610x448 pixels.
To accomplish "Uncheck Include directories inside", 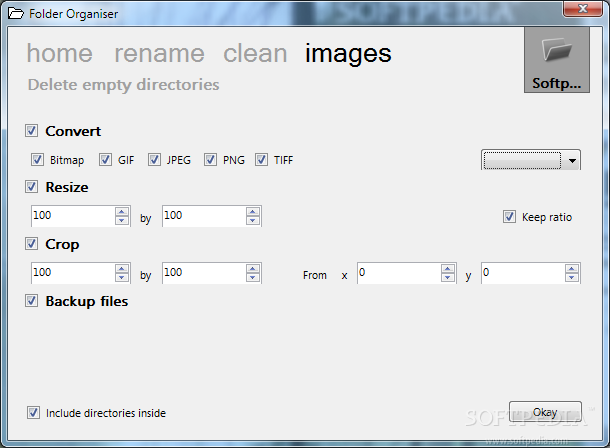I will tap(33, 413).
